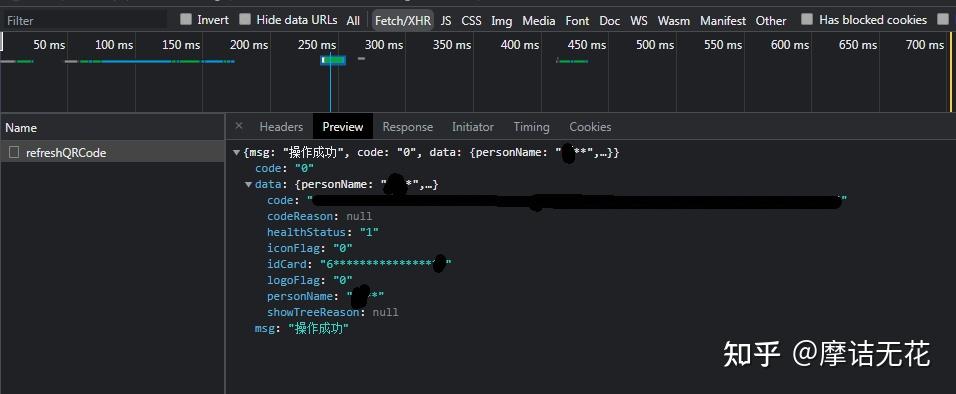956x394 pixels.
Task: Filter requests by WS
Action: tap(639, 21)
